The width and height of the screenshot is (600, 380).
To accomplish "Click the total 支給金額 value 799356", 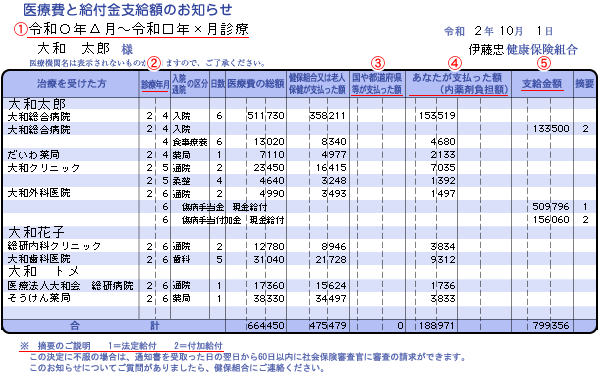I will tap(551, 326).
